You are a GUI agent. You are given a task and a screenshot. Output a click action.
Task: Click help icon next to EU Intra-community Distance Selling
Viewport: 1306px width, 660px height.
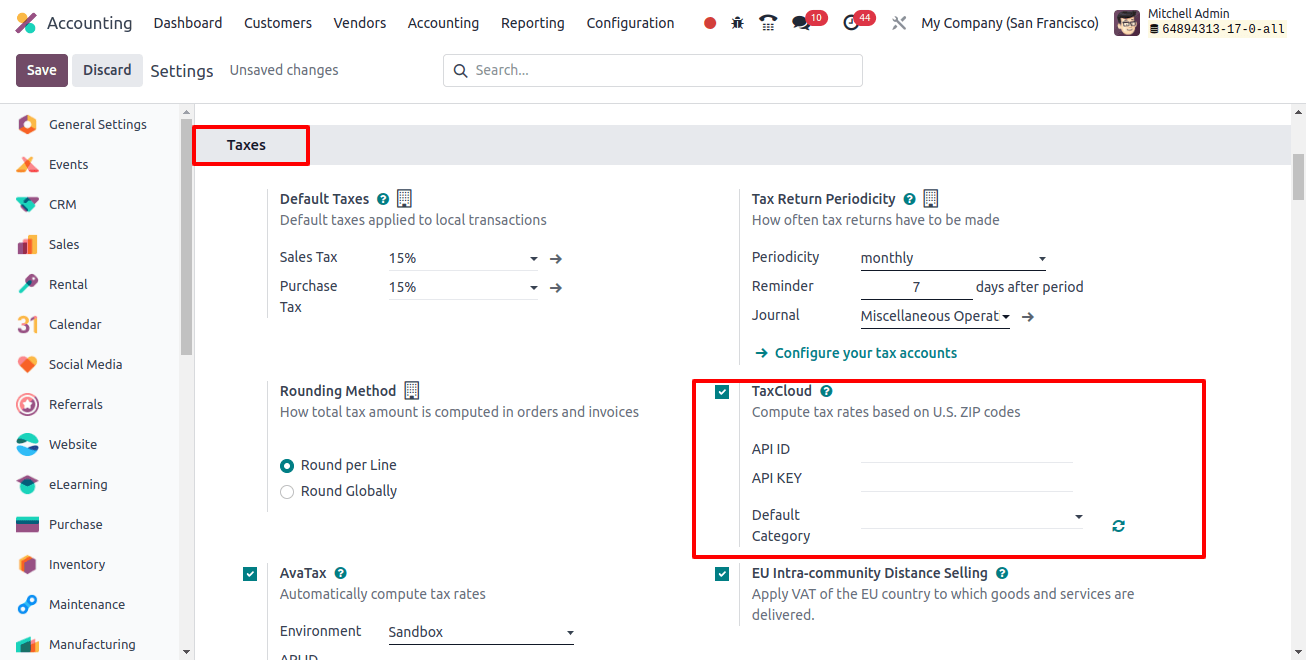[1002, 573]
